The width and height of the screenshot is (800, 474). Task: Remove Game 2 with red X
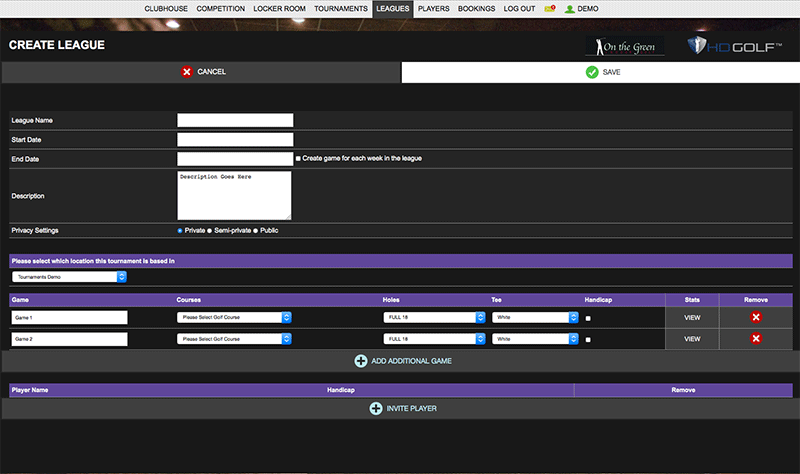coord(755,339)
